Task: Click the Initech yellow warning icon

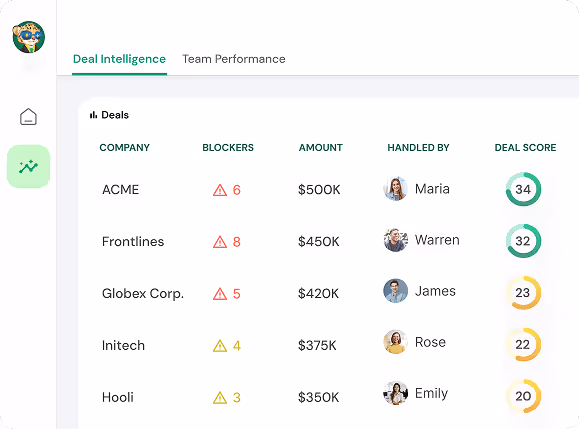Action: [x=220, y=346]
